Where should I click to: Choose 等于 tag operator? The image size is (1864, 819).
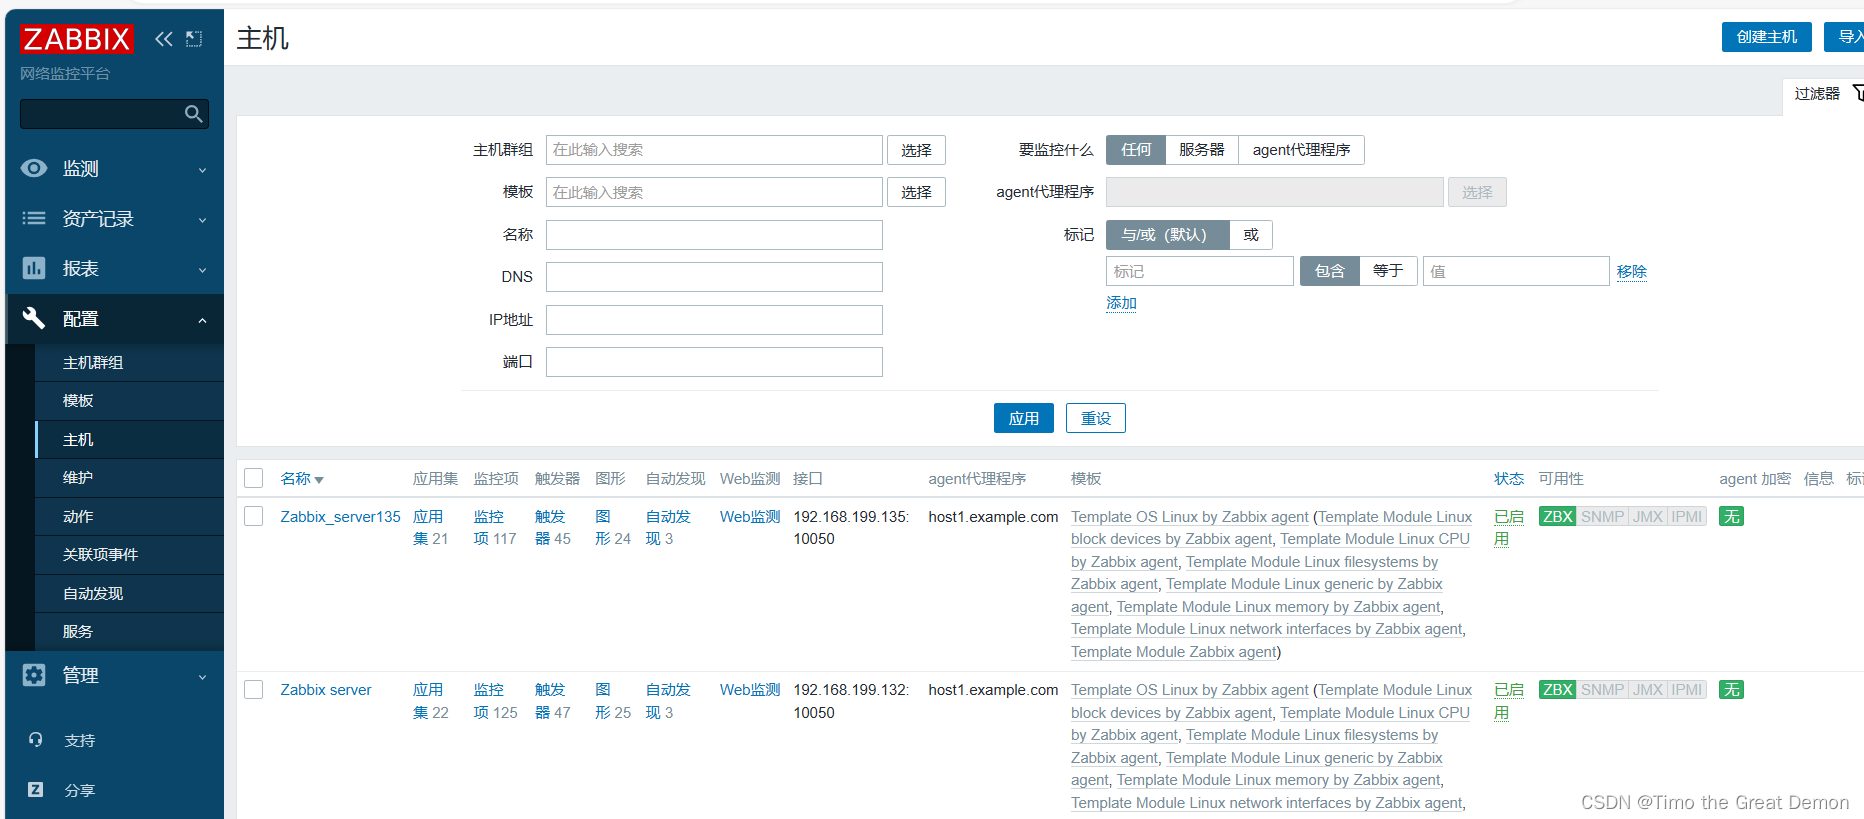[1388, 271]
